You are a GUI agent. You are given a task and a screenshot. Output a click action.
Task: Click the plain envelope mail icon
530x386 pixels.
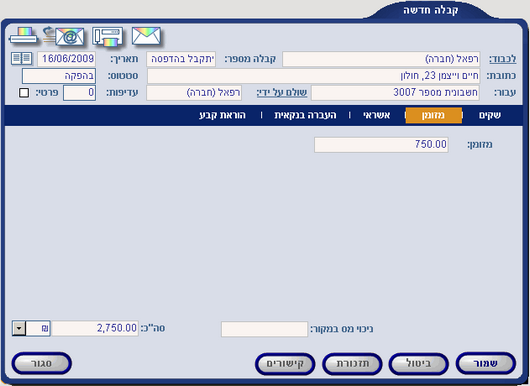click(146, 36)
